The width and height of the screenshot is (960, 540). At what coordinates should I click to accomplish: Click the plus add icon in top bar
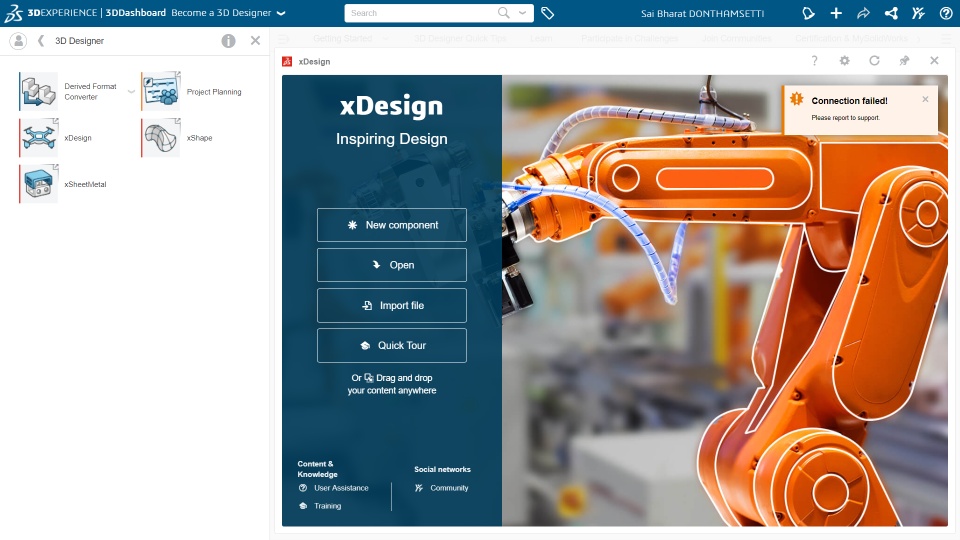tap(836, 13)
